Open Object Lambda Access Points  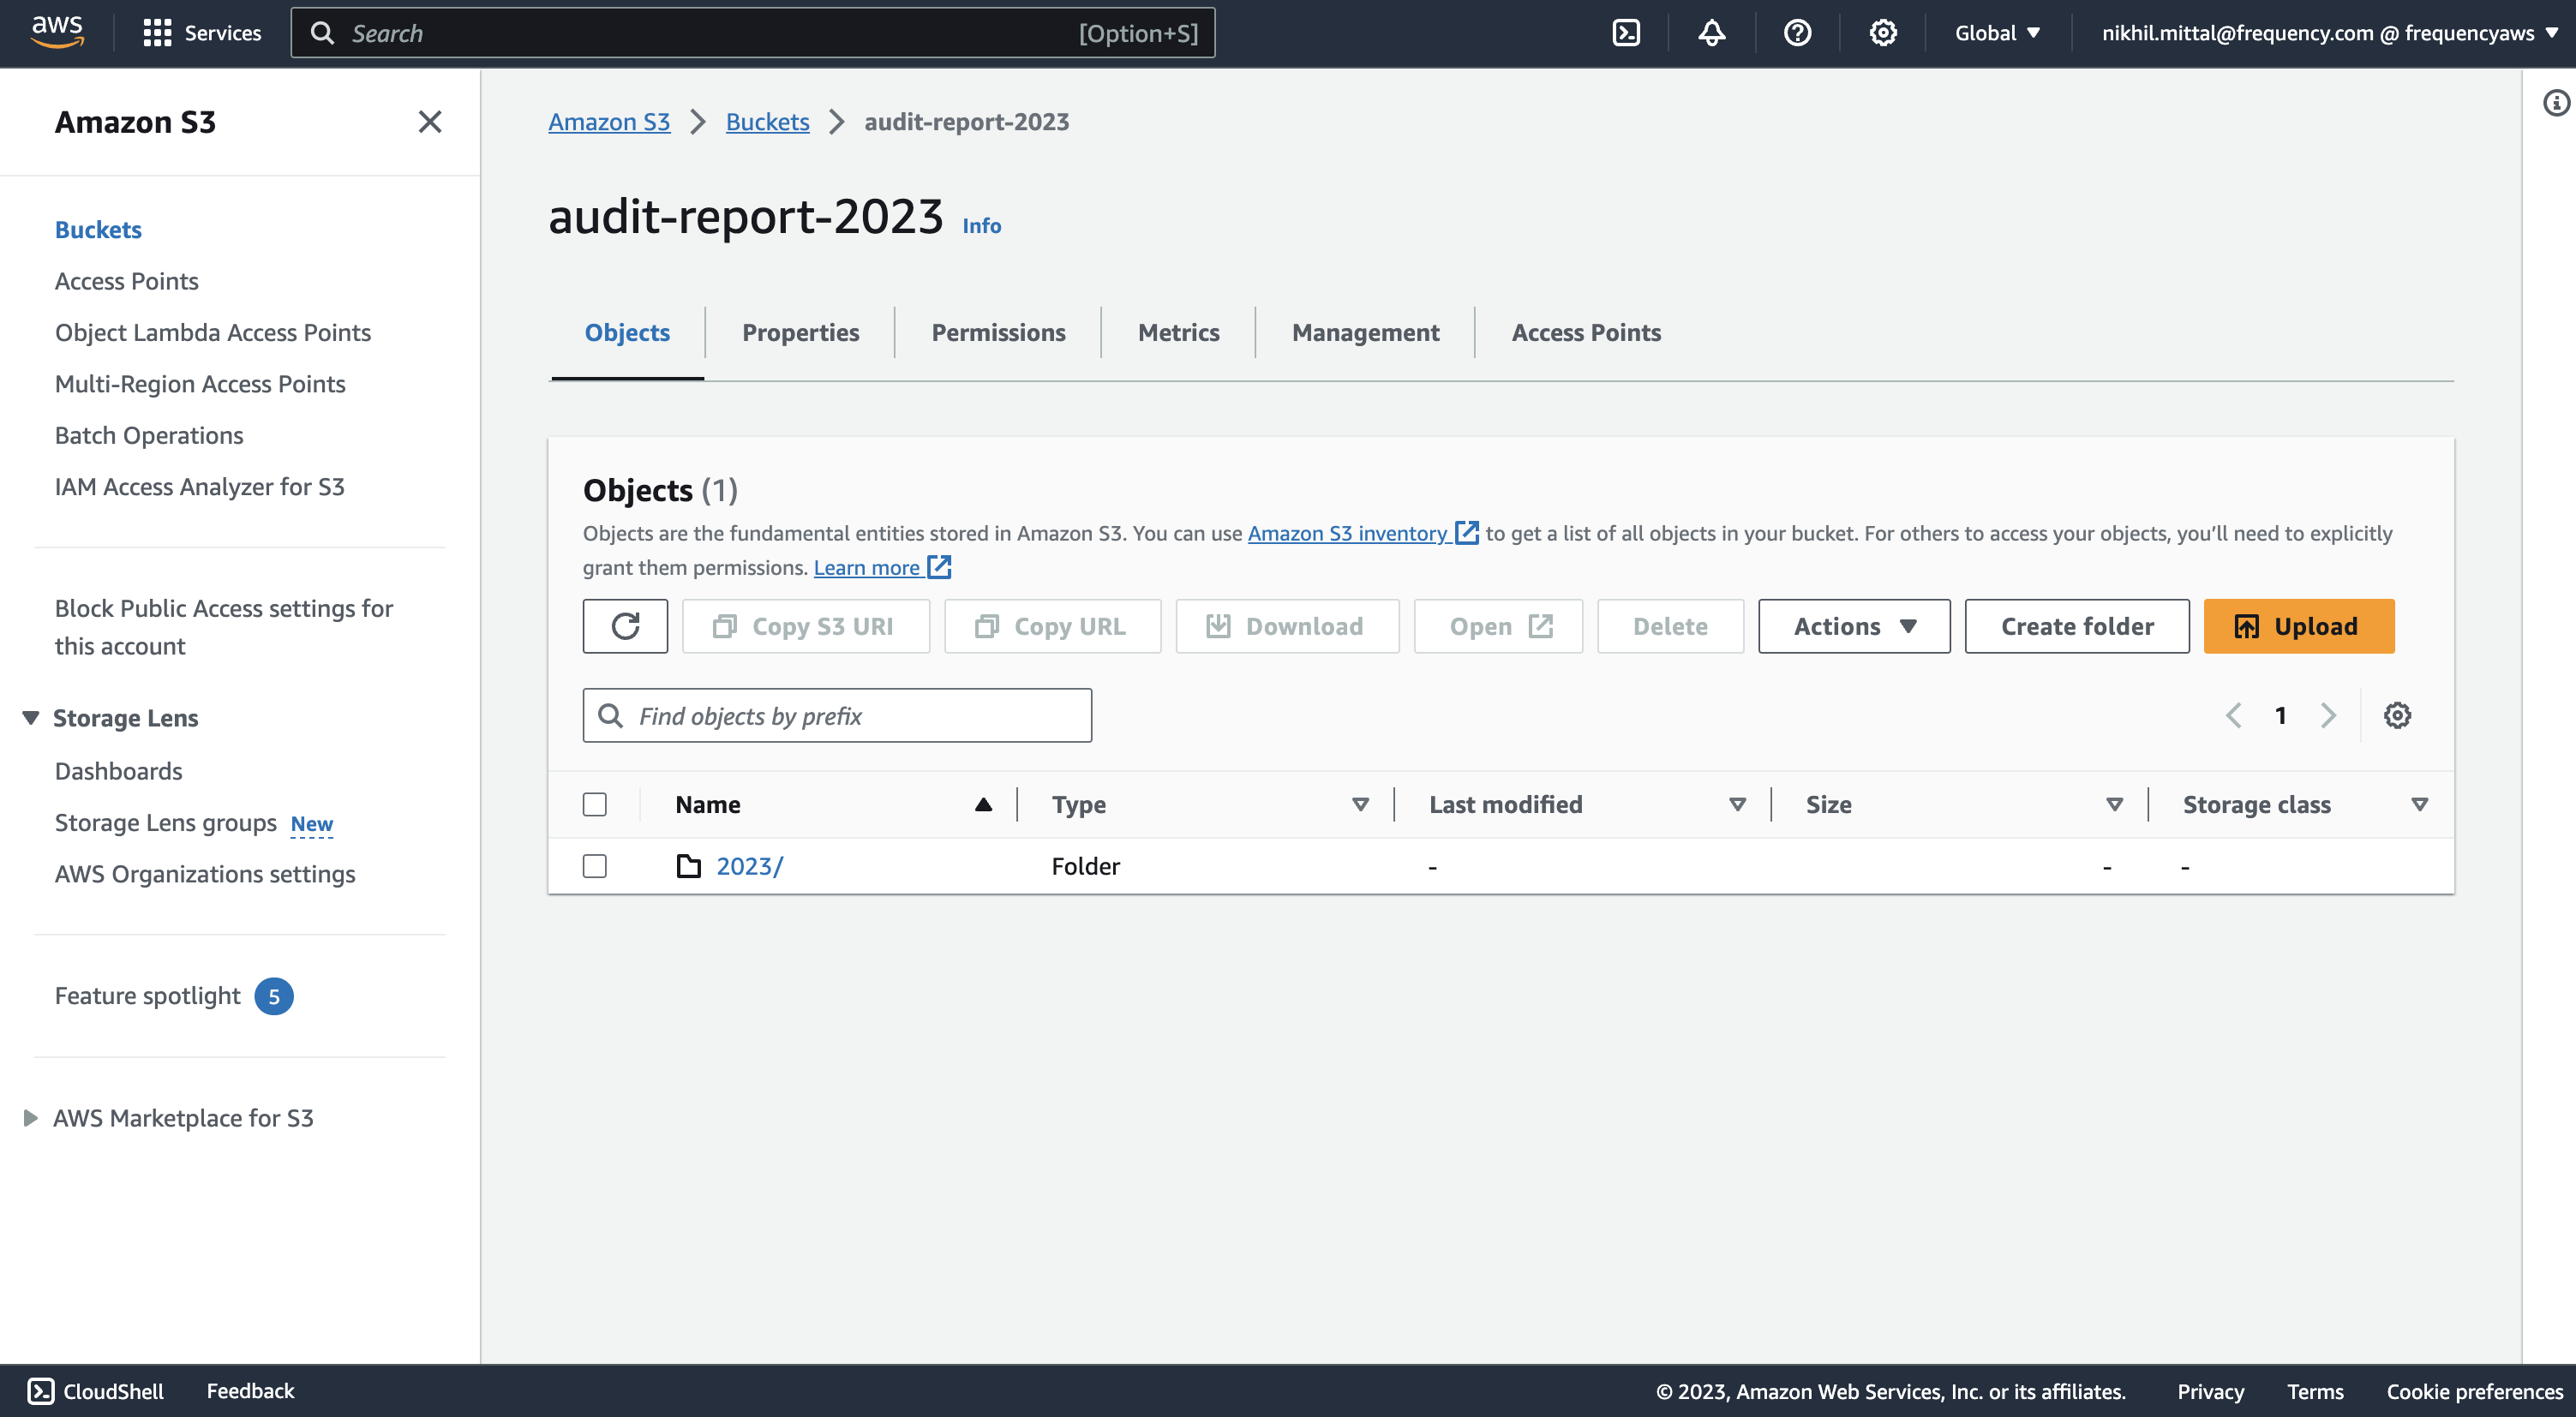[x=212, y=333]
